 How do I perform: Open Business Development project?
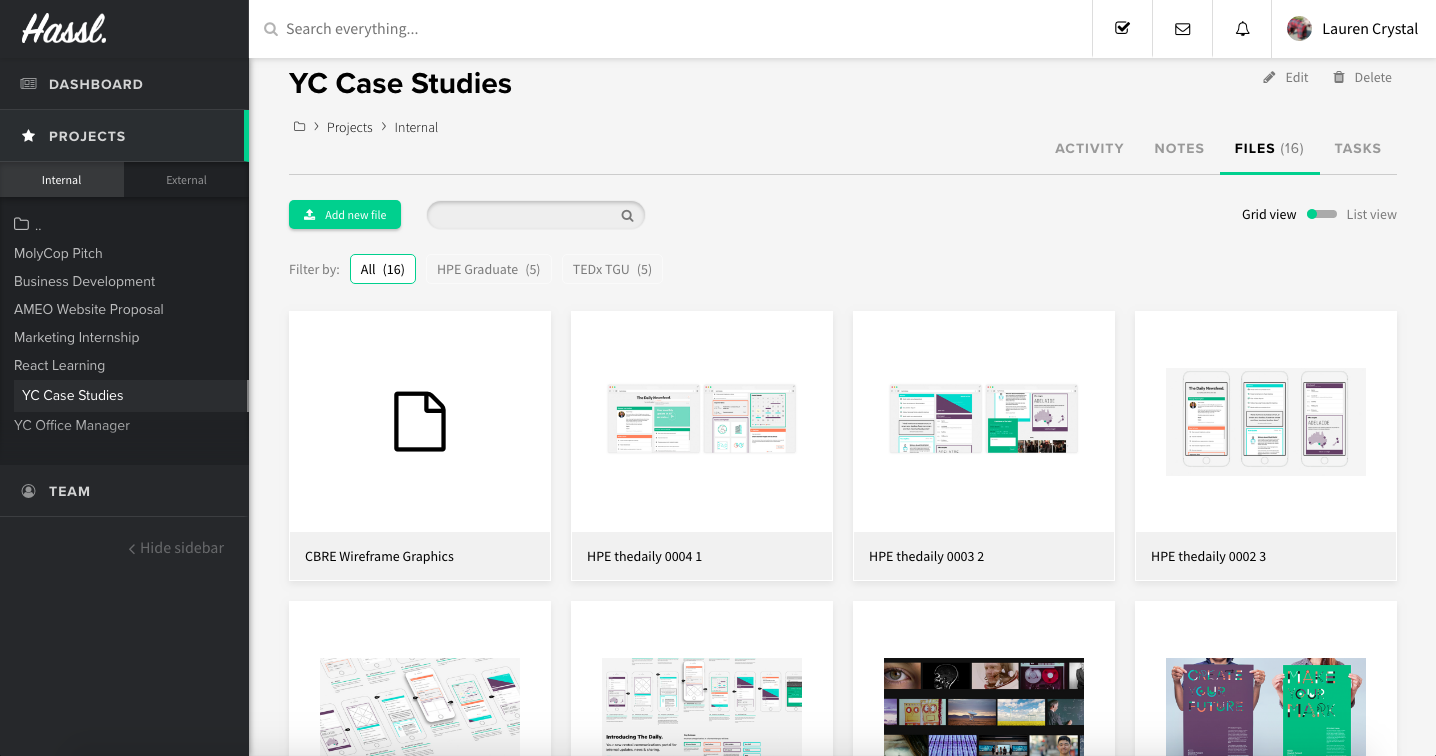(x=85, y=281)
